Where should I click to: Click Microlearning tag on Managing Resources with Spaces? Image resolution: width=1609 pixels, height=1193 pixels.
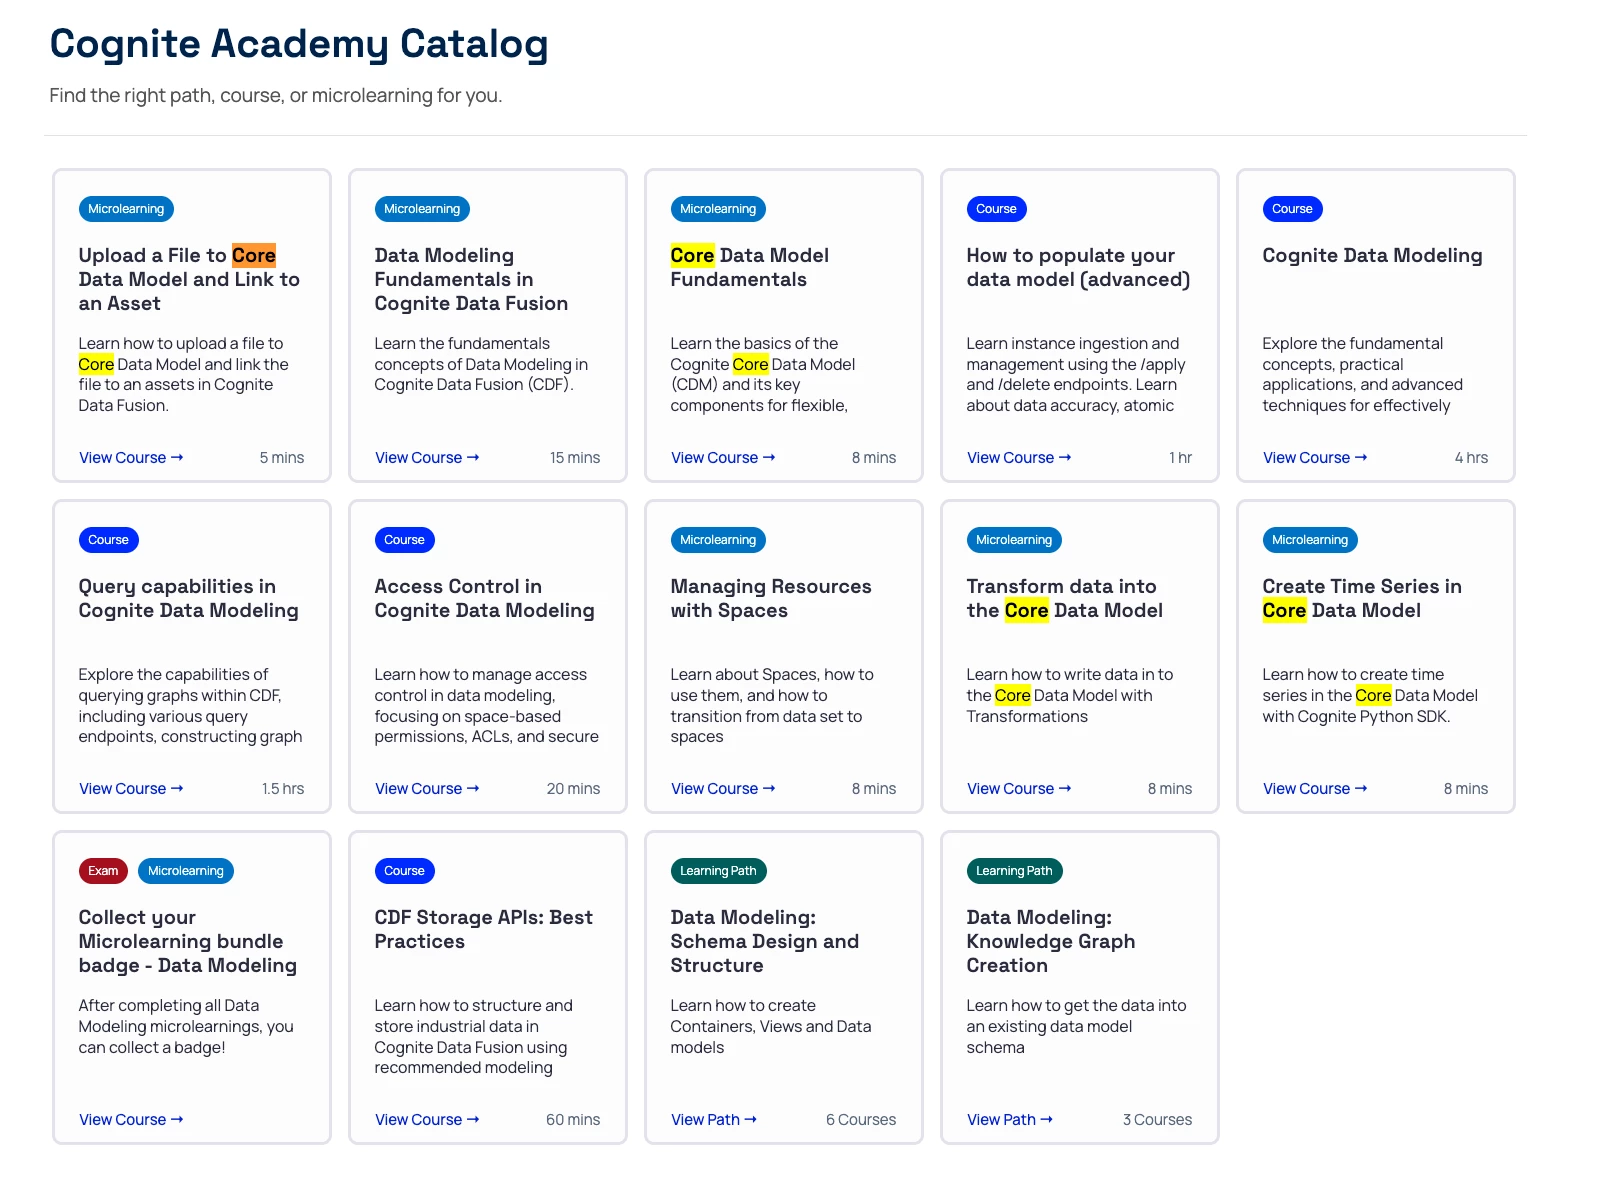pyautogui.click(x=718, y=540)
